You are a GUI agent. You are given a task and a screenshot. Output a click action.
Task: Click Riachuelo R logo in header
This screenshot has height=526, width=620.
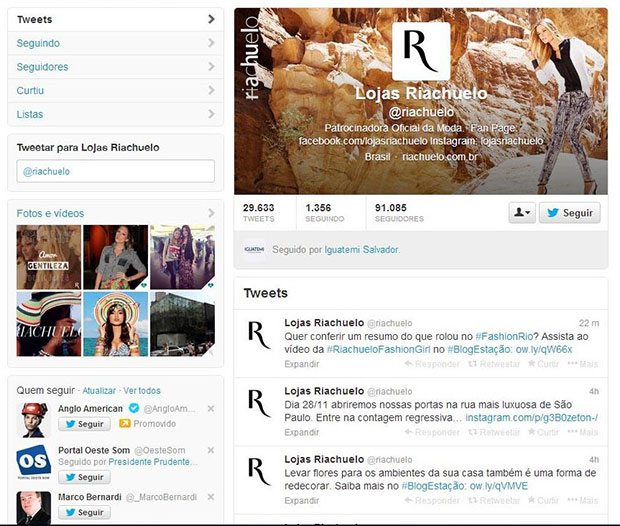tap(421, 51)
